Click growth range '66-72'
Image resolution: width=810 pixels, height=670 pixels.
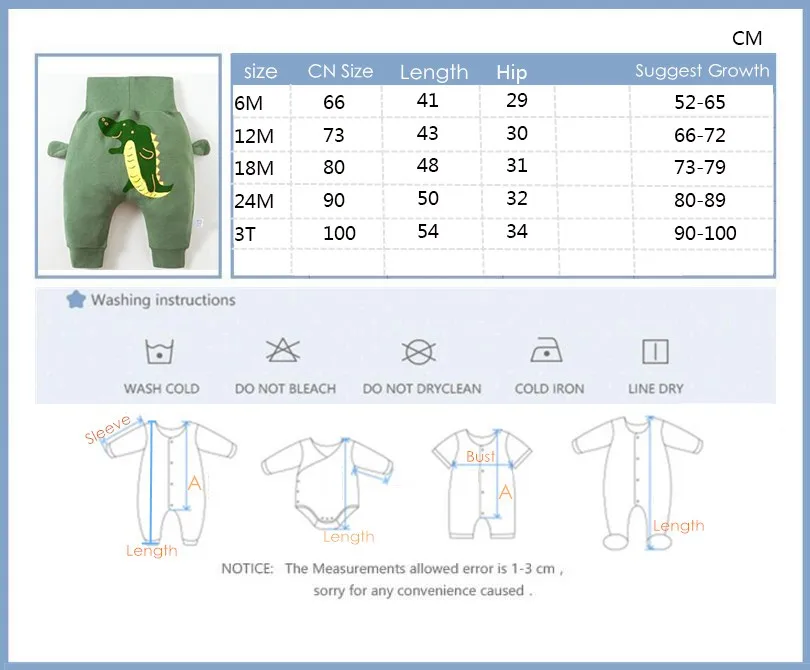tap(700, 135)
